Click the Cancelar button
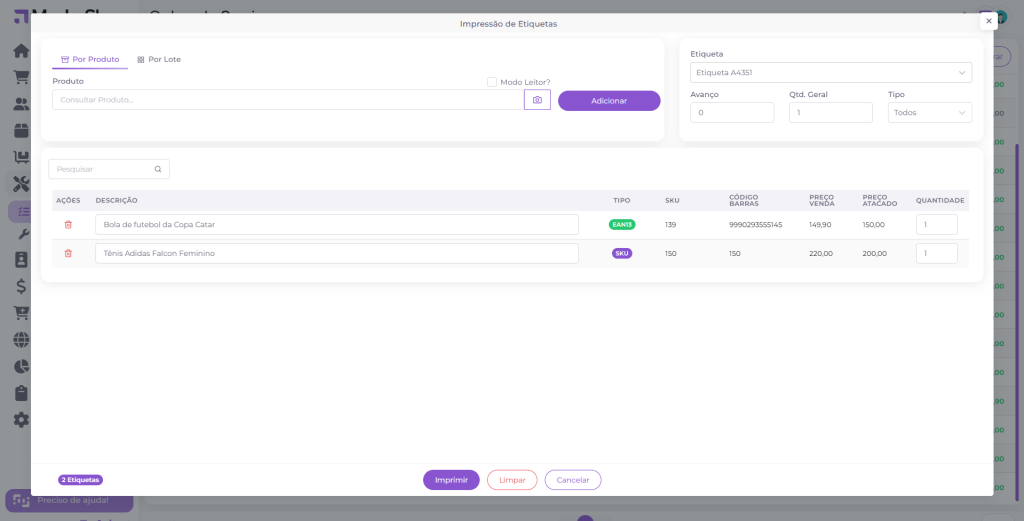The width and height of the screenshot is (1024, 521). (573, 480)
